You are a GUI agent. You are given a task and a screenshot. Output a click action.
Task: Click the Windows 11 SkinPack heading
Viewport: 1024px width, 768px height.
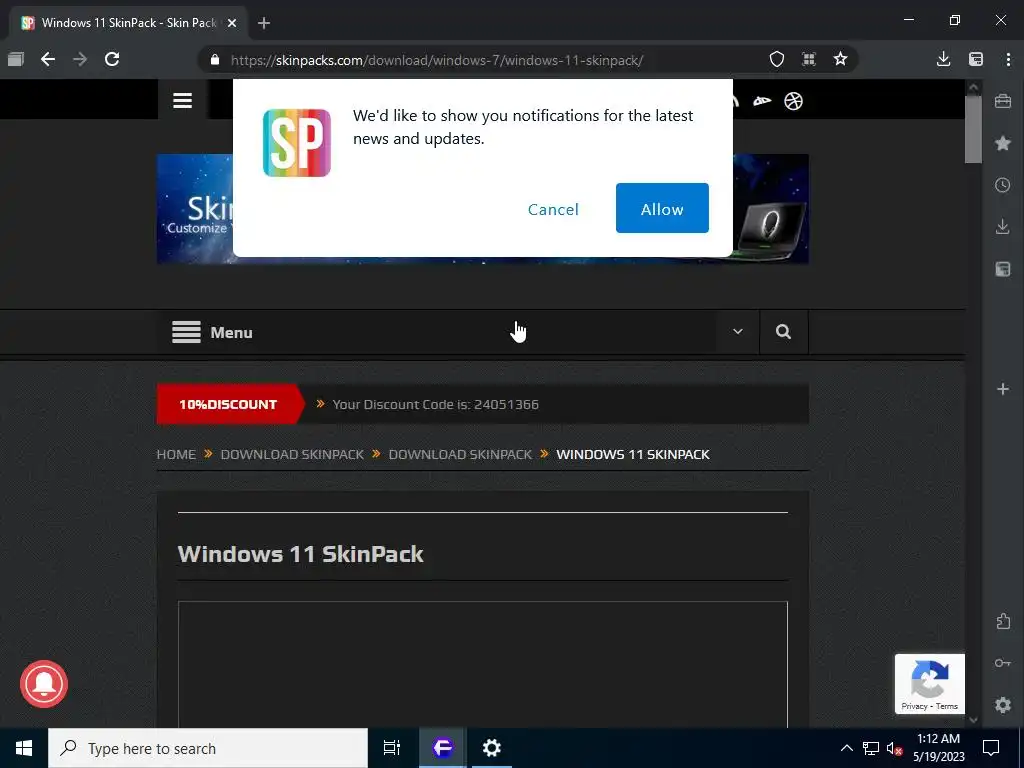[x=300, y=554]
